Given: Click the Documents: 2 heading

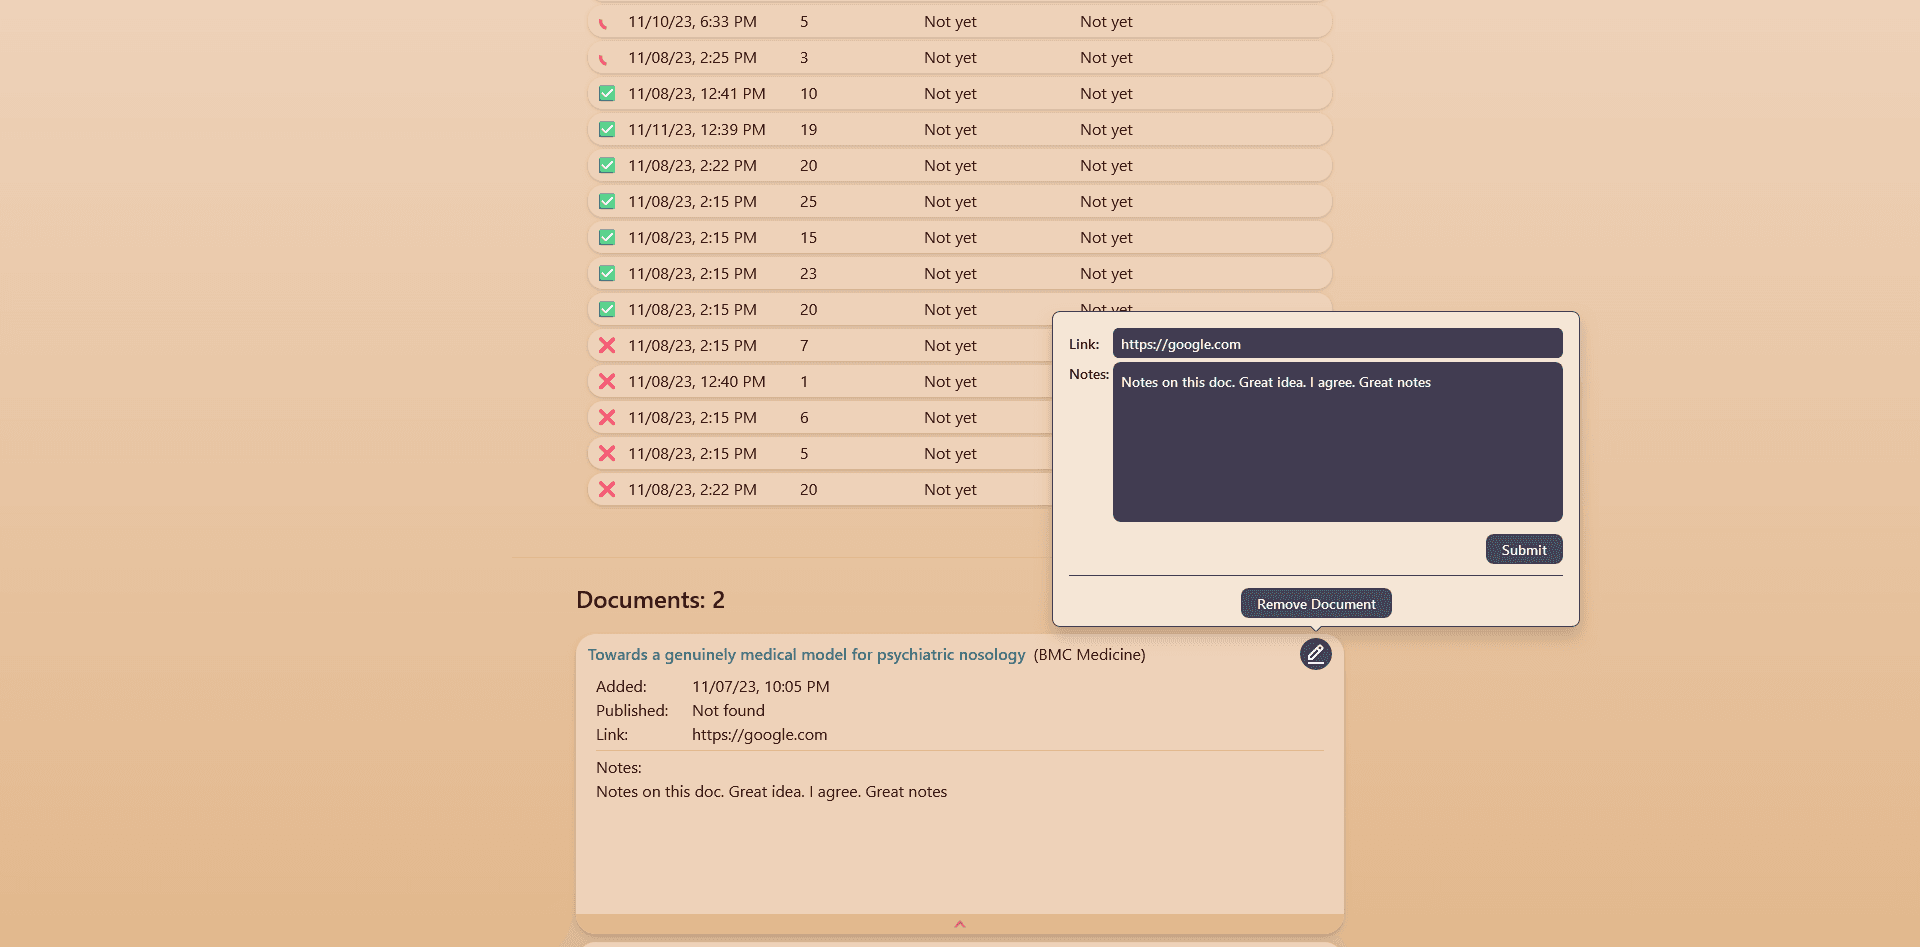Looking at the screenshot, I should (x=650, y=600).
